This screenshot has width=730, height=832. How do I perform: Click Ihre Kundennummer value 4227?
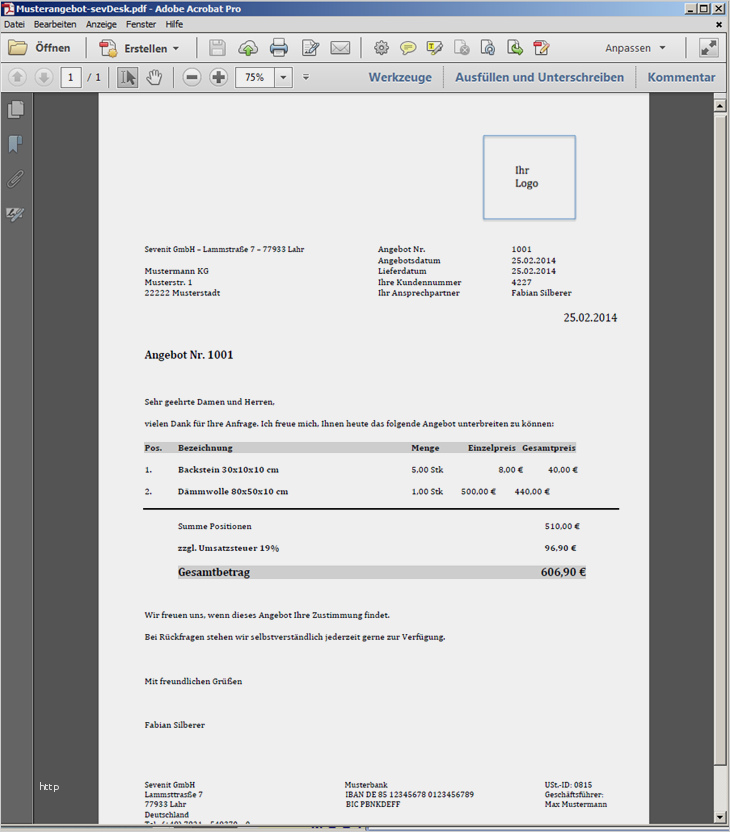click(x=521, y=282)
